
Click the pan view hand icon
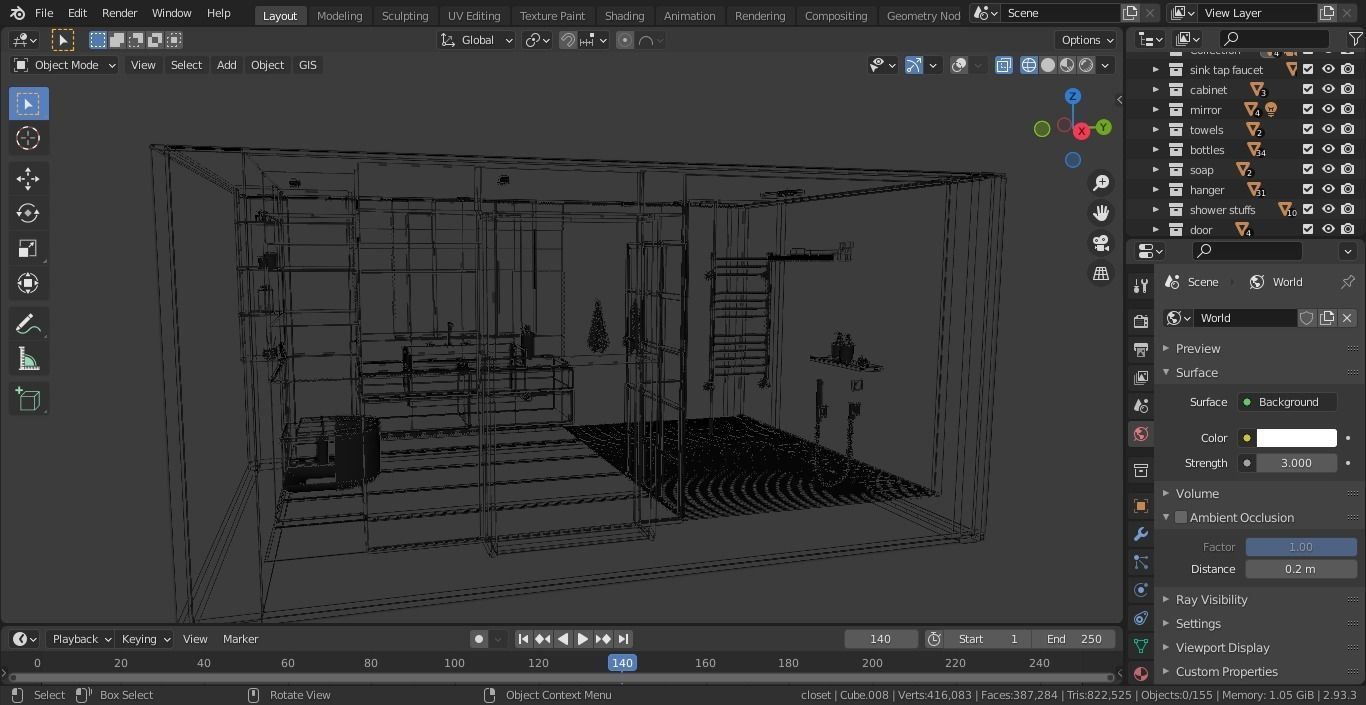tap(1101, 213)
